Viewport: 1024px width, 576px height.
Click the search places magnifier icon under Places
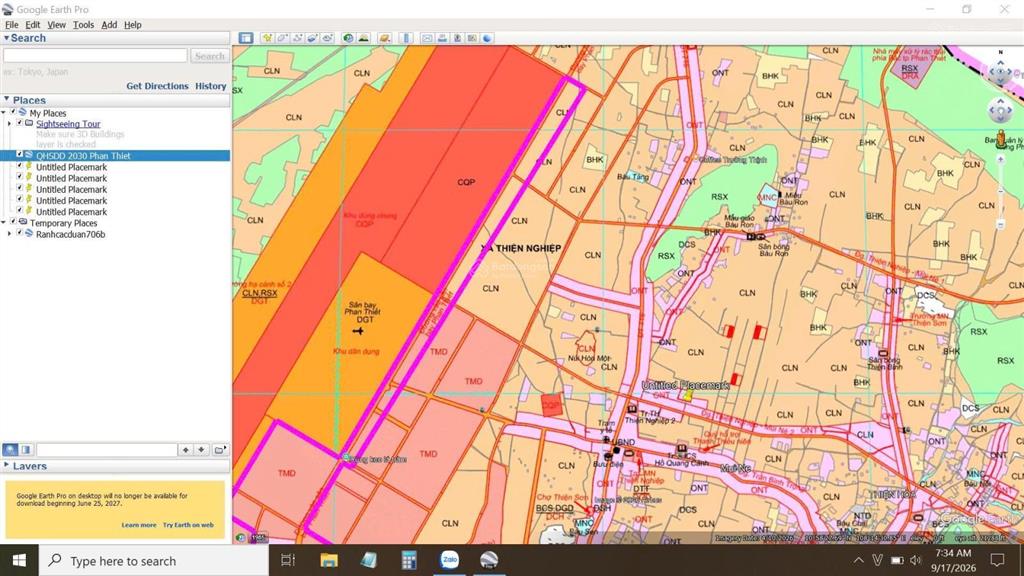click(x=10, y=449)
